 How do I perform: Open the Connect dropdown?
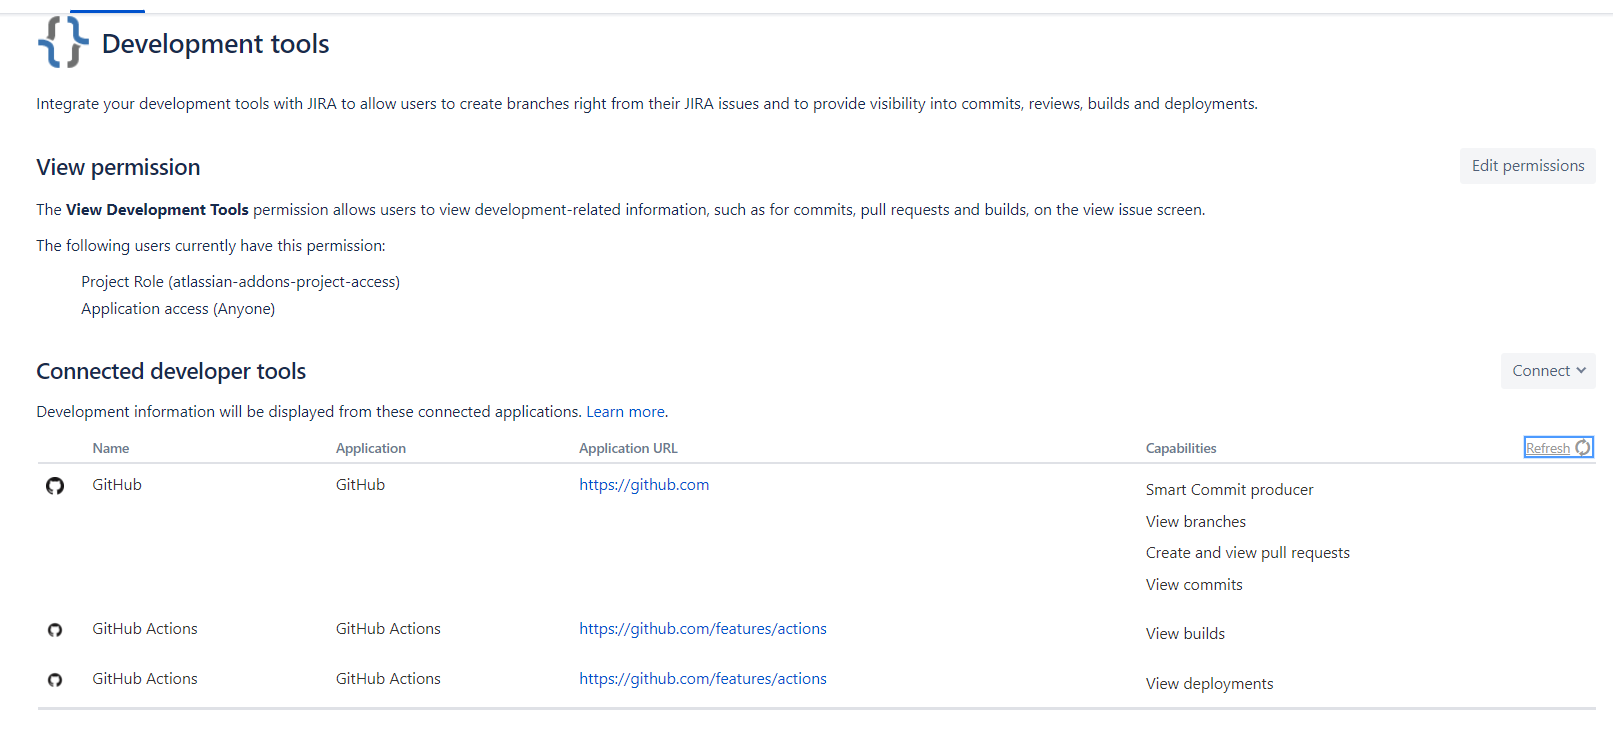(1548, 371)
